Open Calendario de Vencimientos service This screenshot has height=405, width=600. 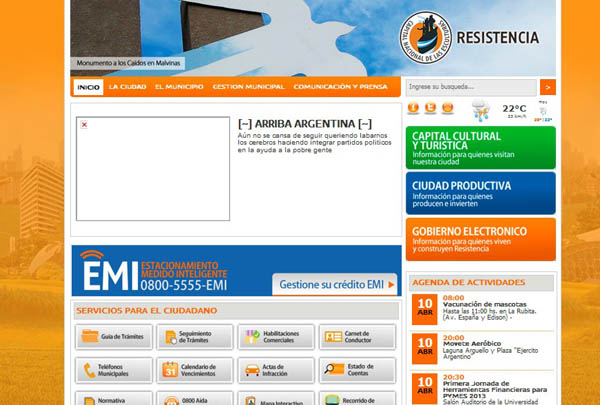(x=195, y=370)
